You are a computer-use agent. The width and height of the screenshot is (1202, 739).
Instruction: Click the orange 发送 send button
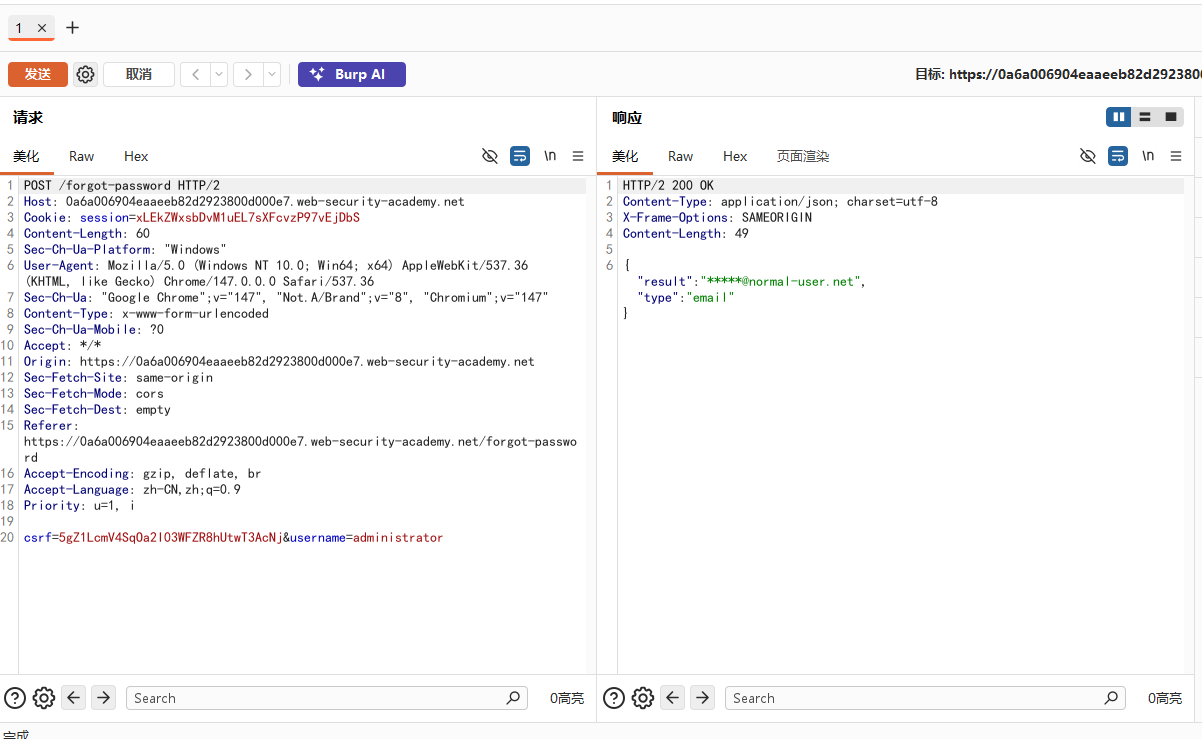(38, 74)
